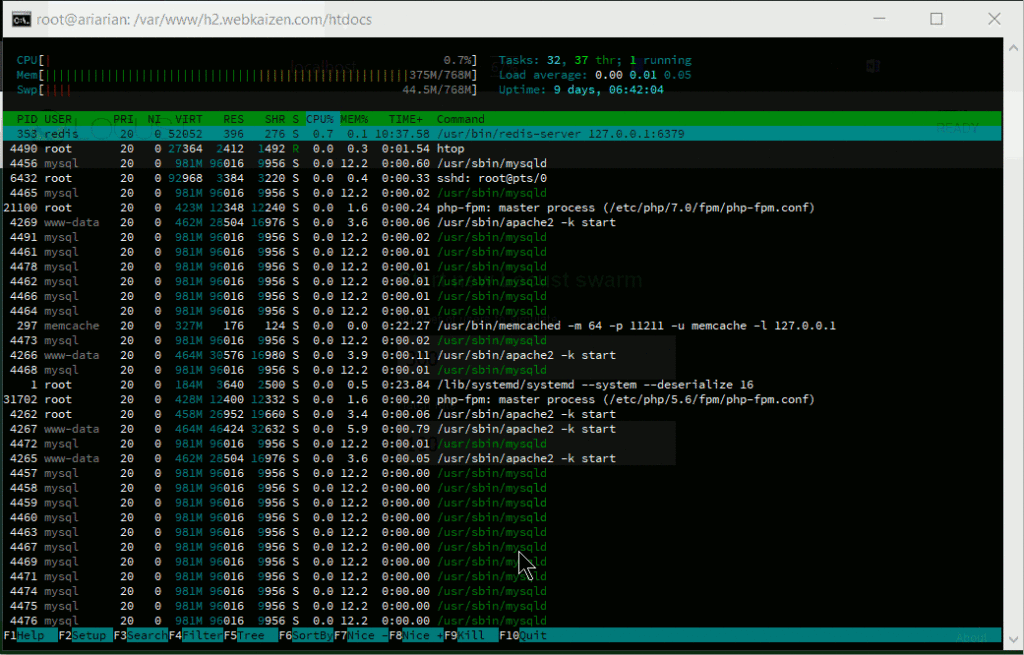Select php-fpm 7.0 master process row
This screenshot has height=655, width=1024.
pos(502,208)
